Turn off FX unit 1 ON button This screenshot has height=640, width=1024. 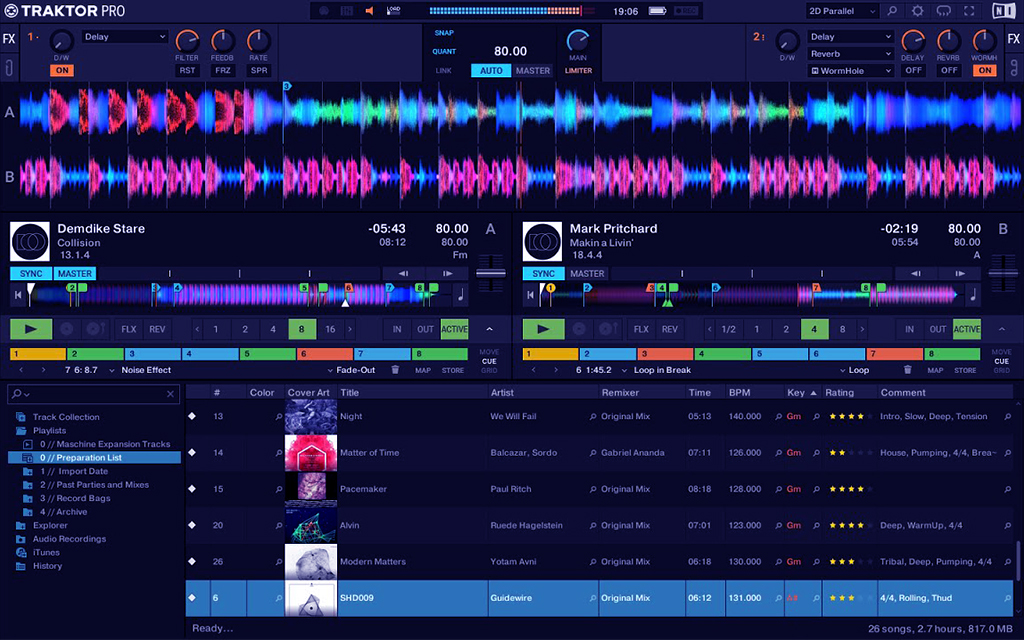pos(62,71)
